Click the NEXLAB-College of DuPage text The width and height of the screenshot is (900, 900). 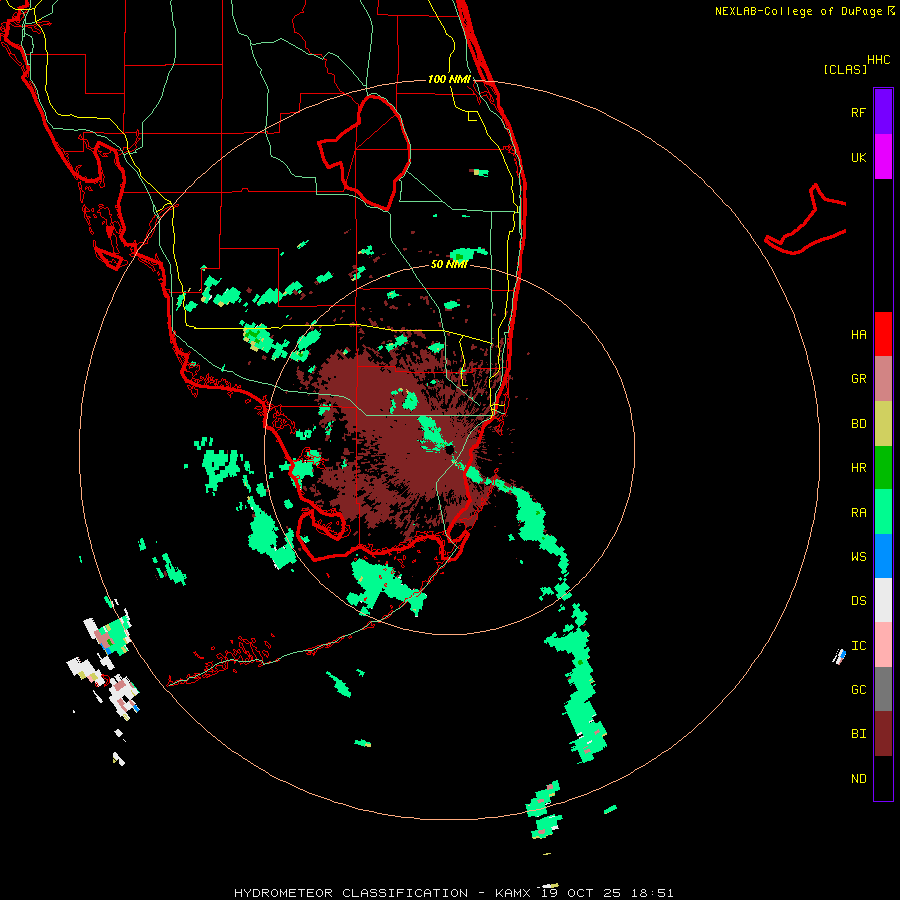pos(798,11)
